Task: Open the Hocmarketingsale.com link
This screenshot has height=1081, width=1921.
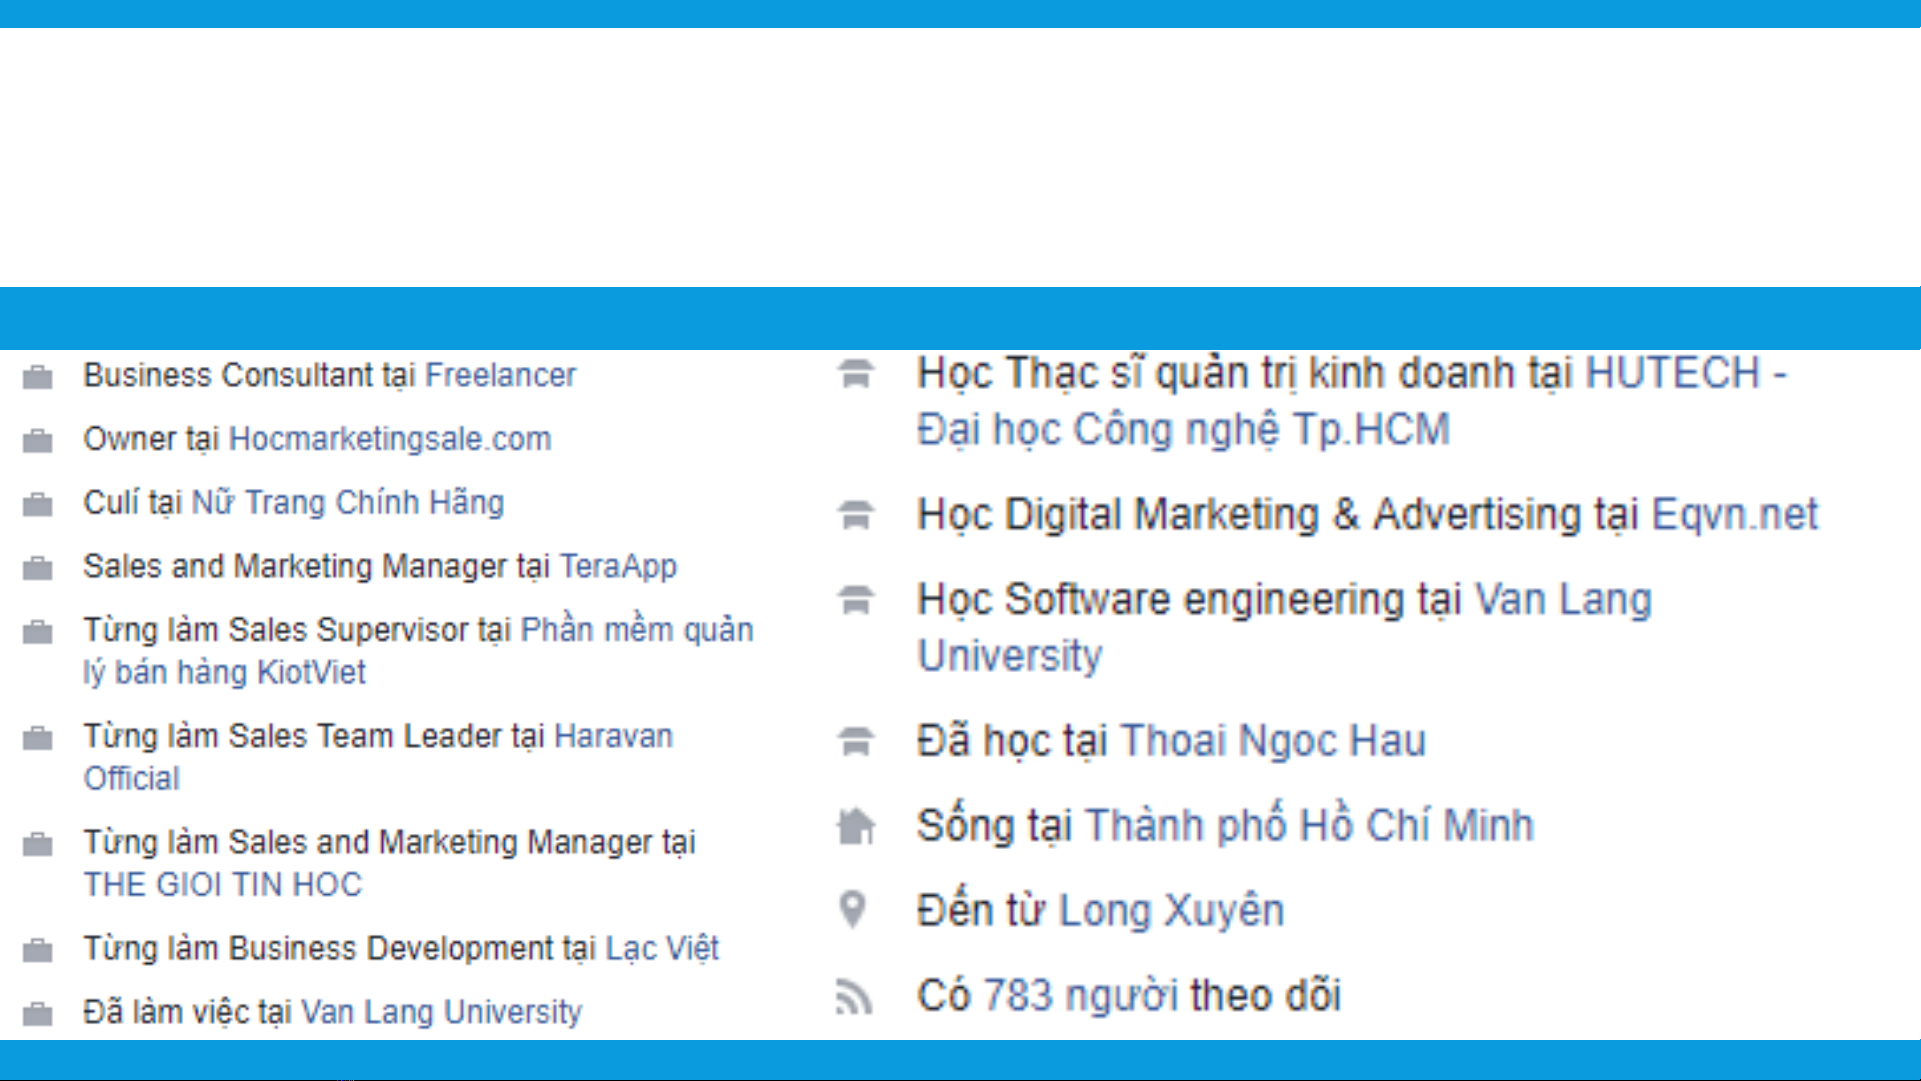Action: [390, 439]
